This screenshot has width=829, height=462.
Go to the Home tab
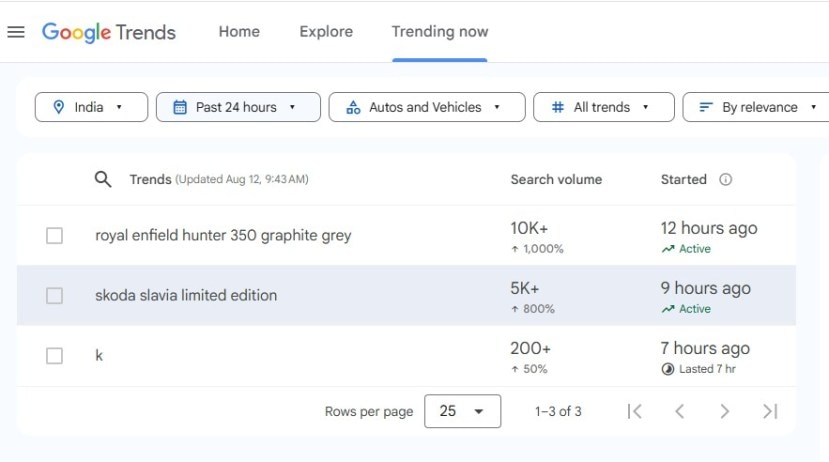coord(239,32)
